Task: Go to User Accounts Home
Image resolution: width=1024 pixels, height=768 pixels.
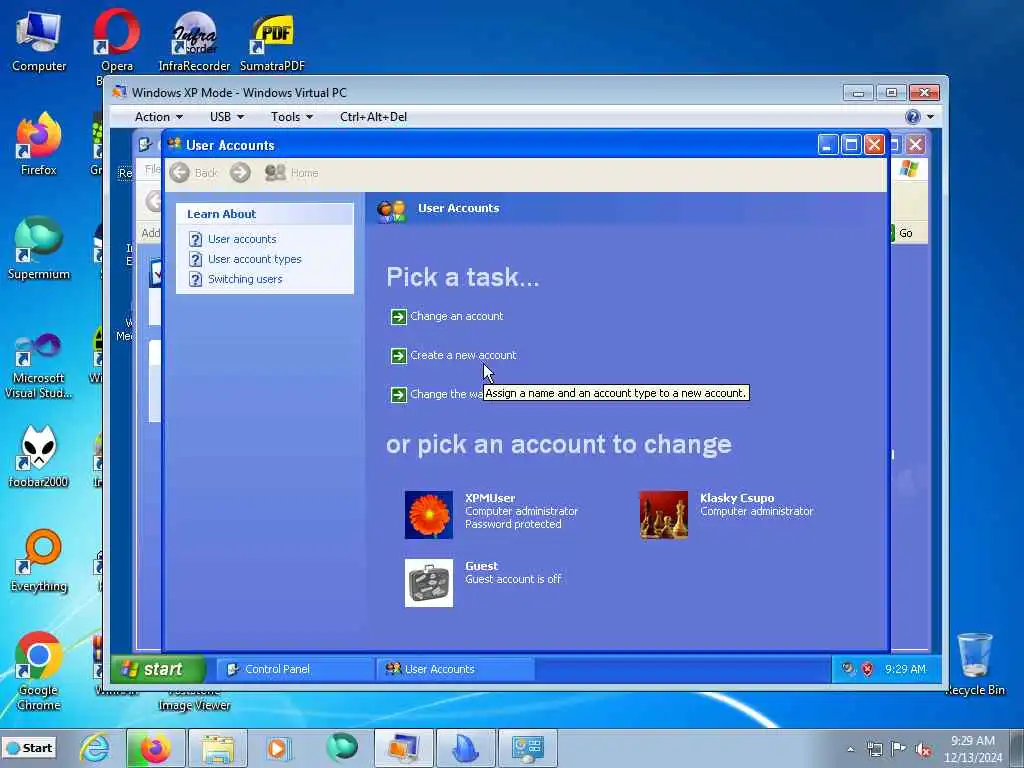Action: (291, 172)
